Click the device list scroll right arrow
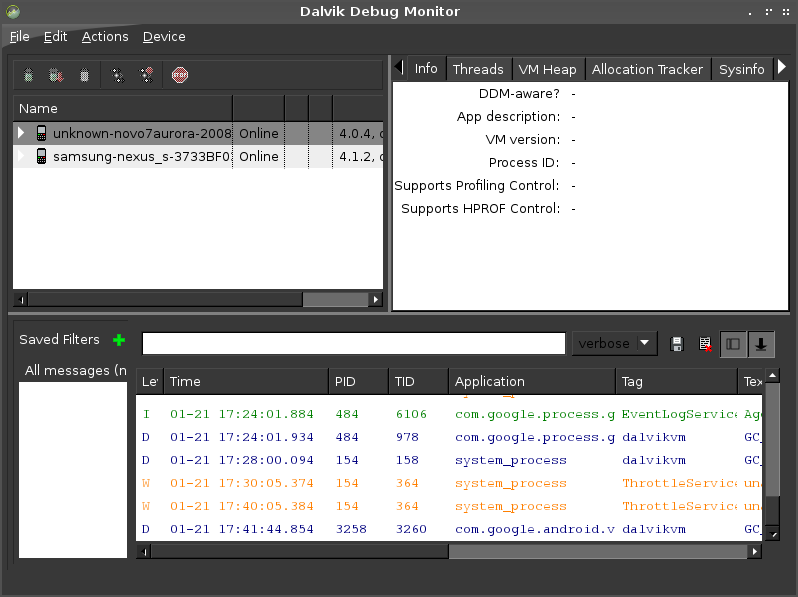The height and width of the screenshot is (597, 798). [376, 299]
